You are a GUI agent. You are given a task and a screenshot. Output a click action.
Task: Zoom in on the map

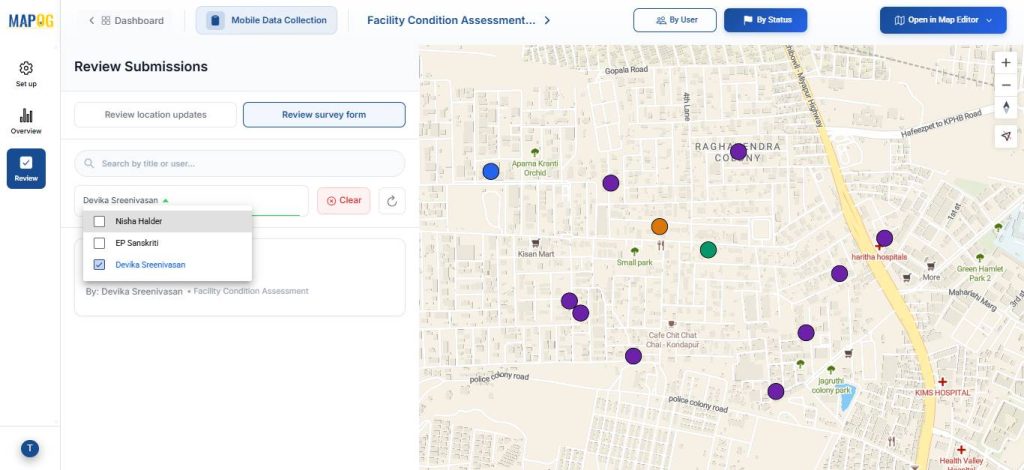click(1006, 63)
